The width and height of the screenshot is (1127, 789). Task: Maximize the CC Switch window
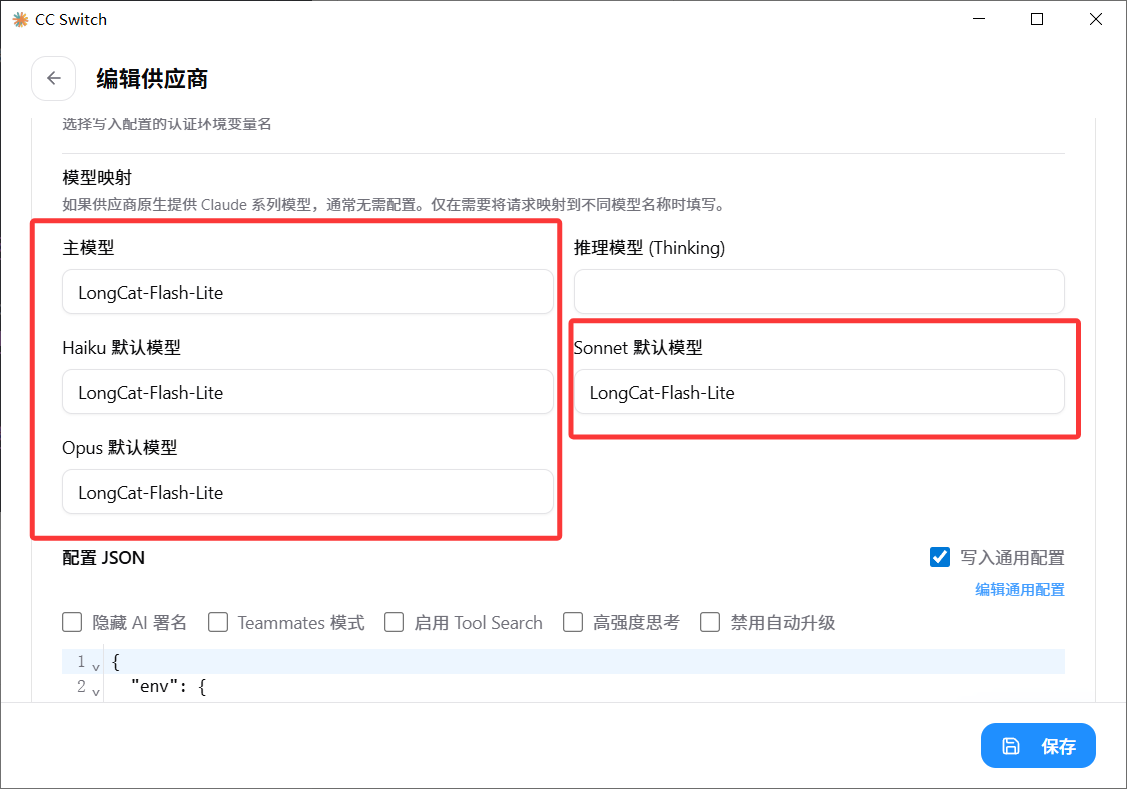point(1036,19)
